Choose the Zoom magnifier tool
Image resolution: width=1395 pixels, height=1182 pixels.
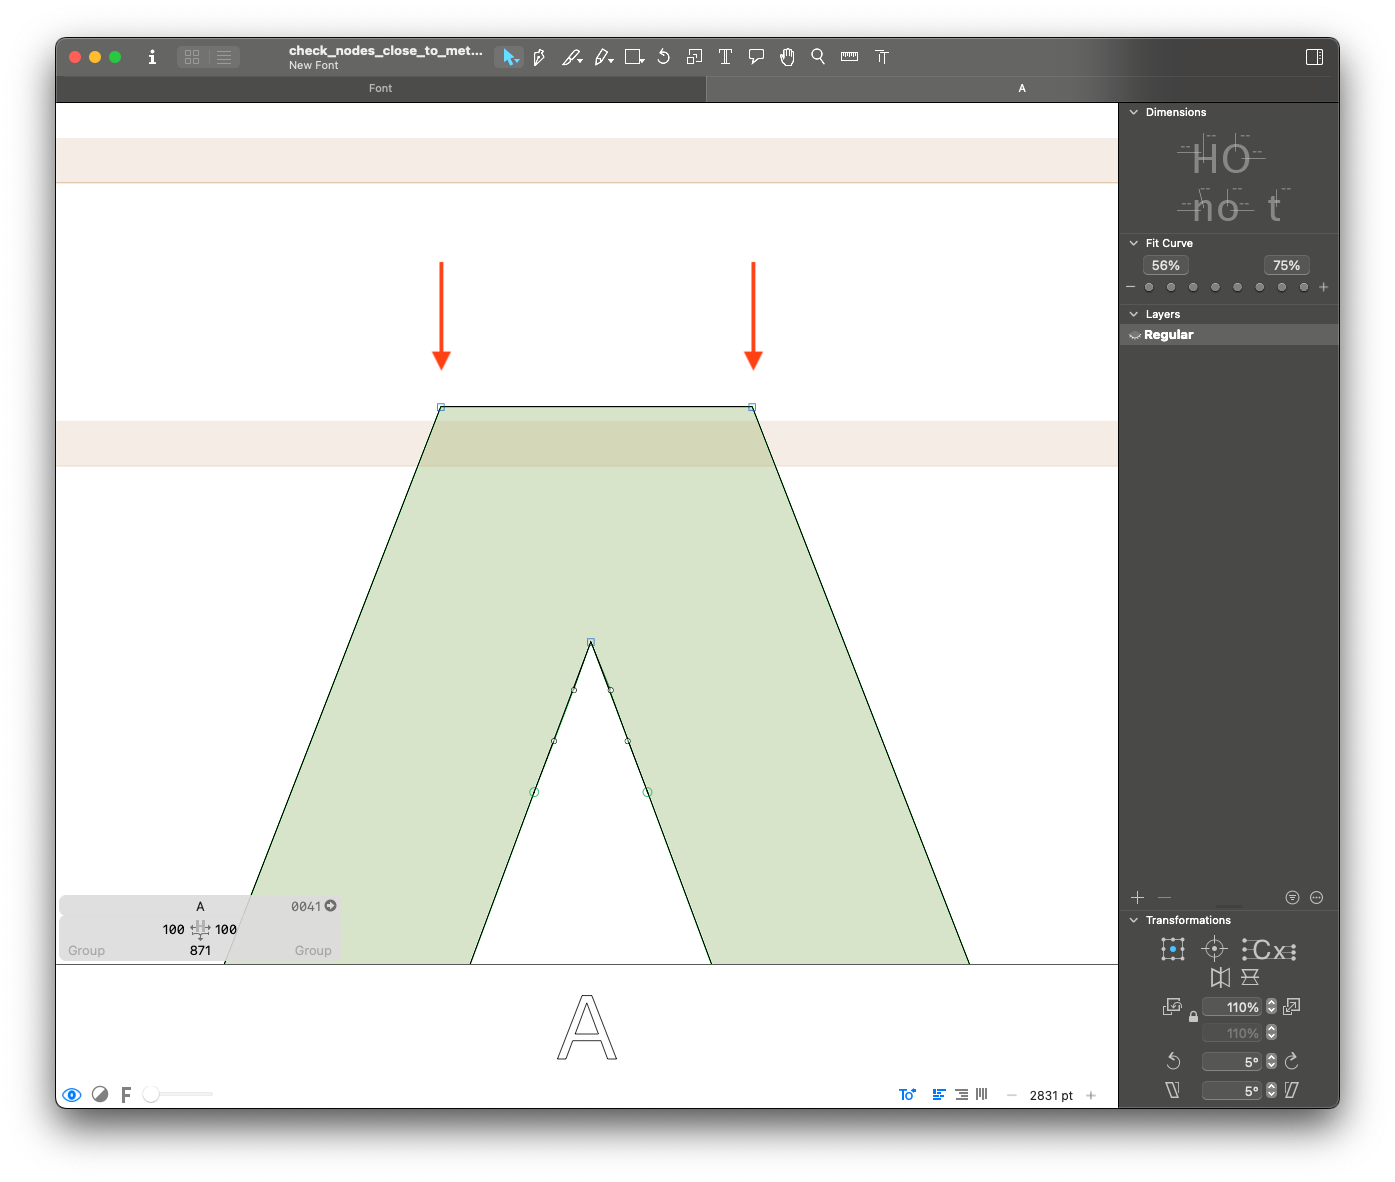818,57
